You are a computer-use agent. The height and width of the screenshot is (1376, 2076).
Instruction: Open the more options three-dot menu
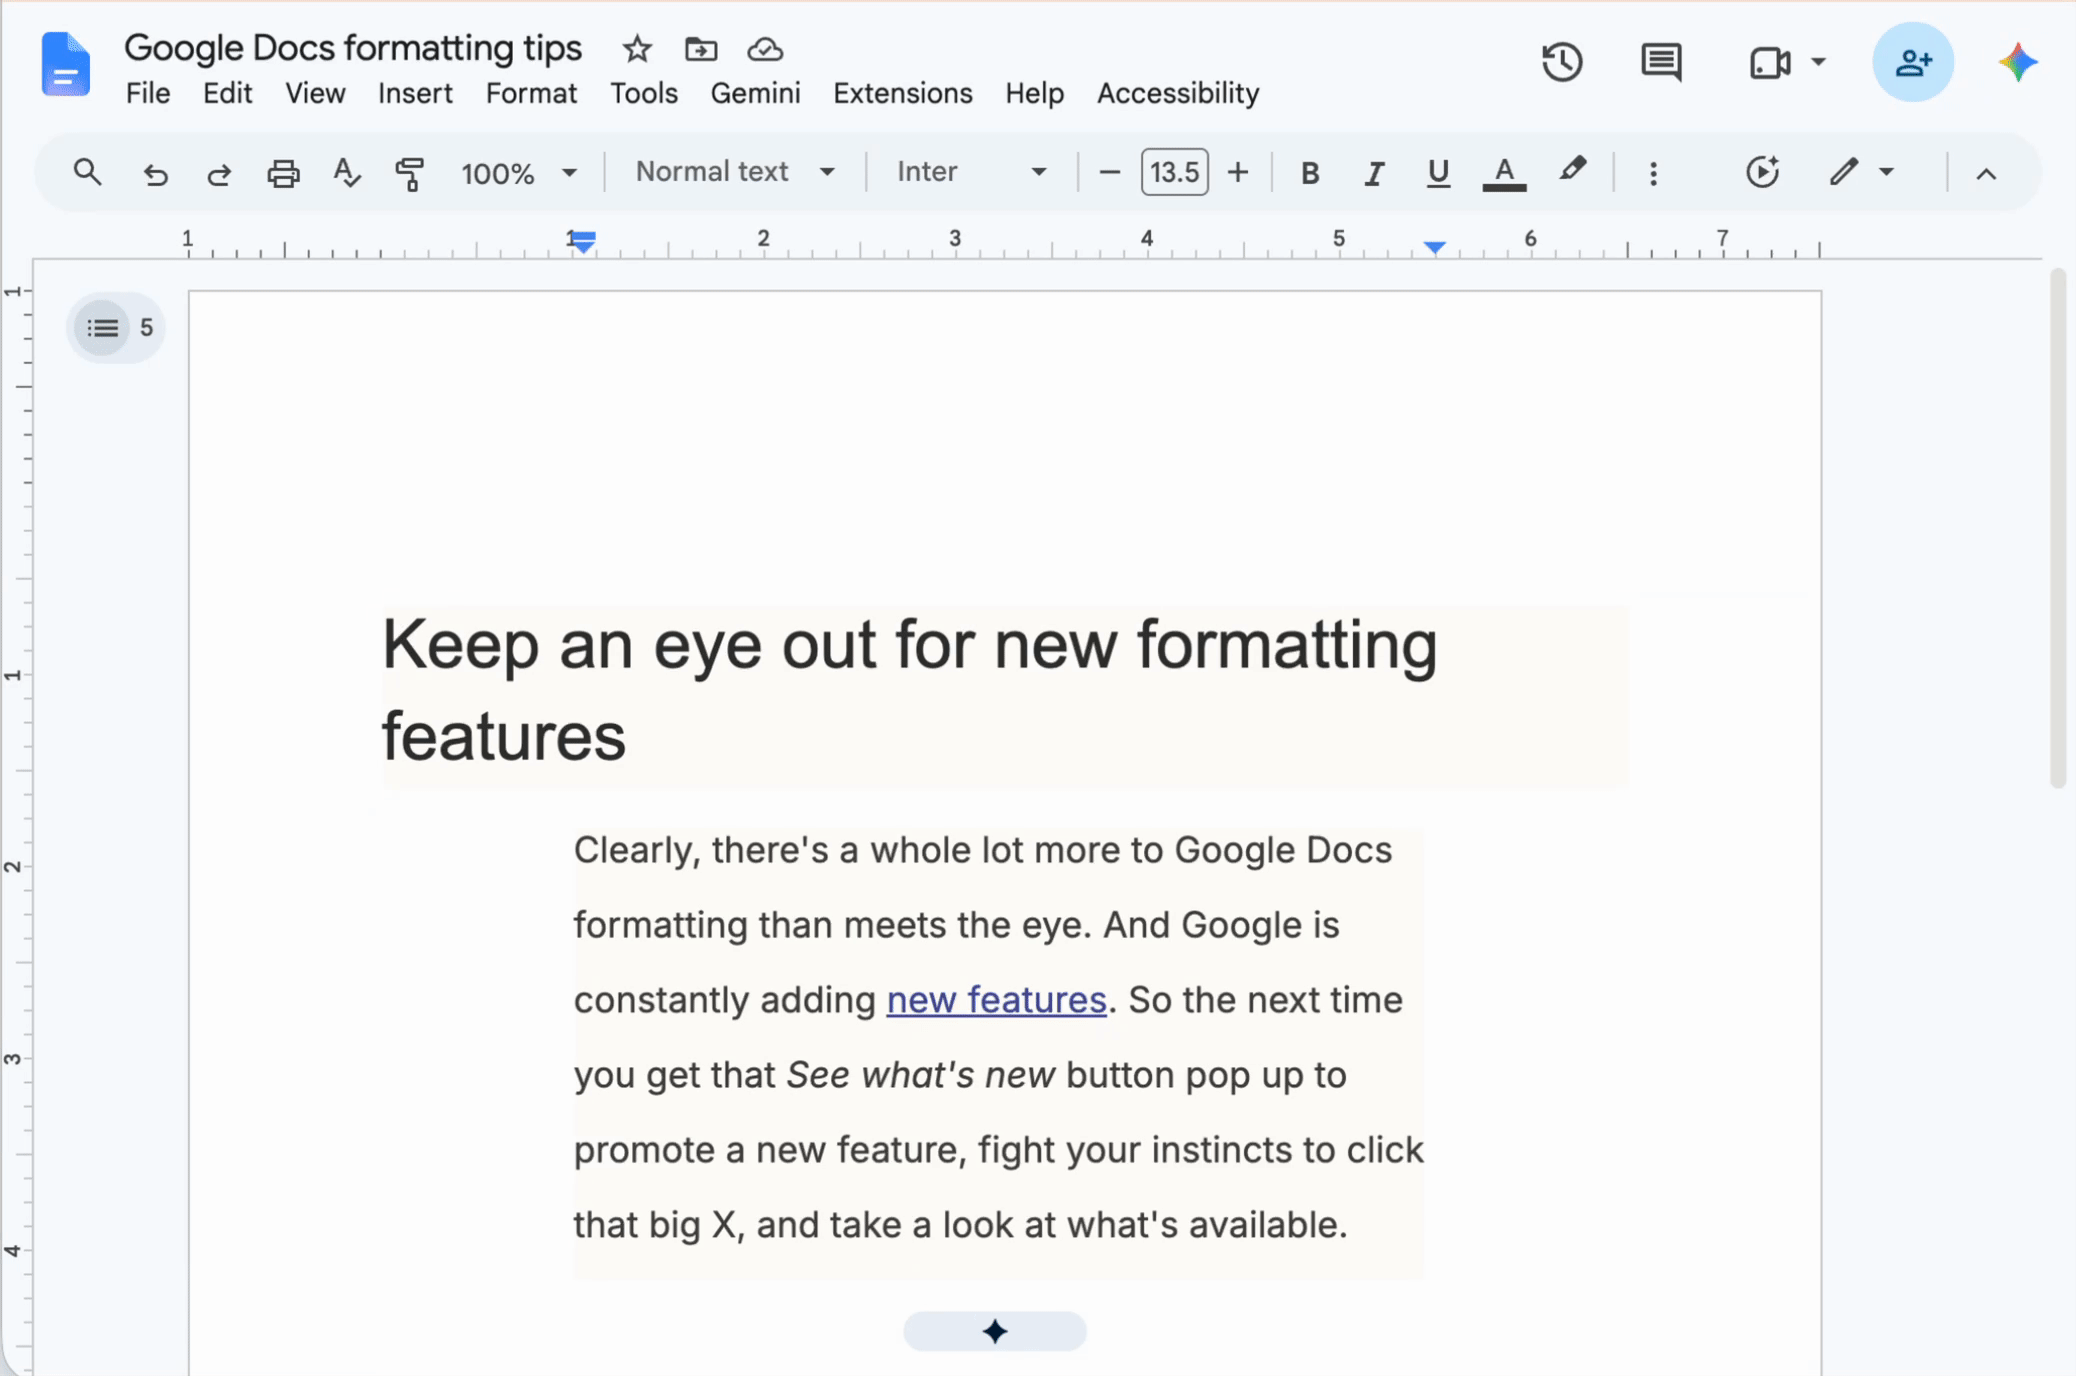[x=1653, y=173]
